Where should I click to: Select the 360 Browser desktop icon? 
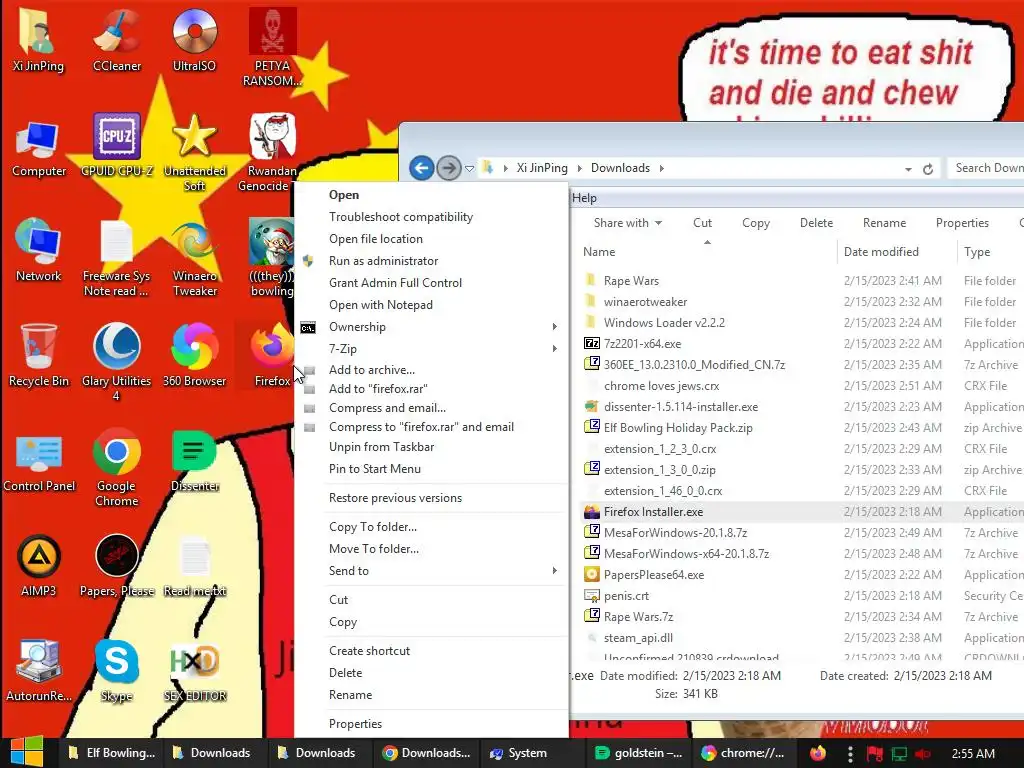click(x=194, y=355)
